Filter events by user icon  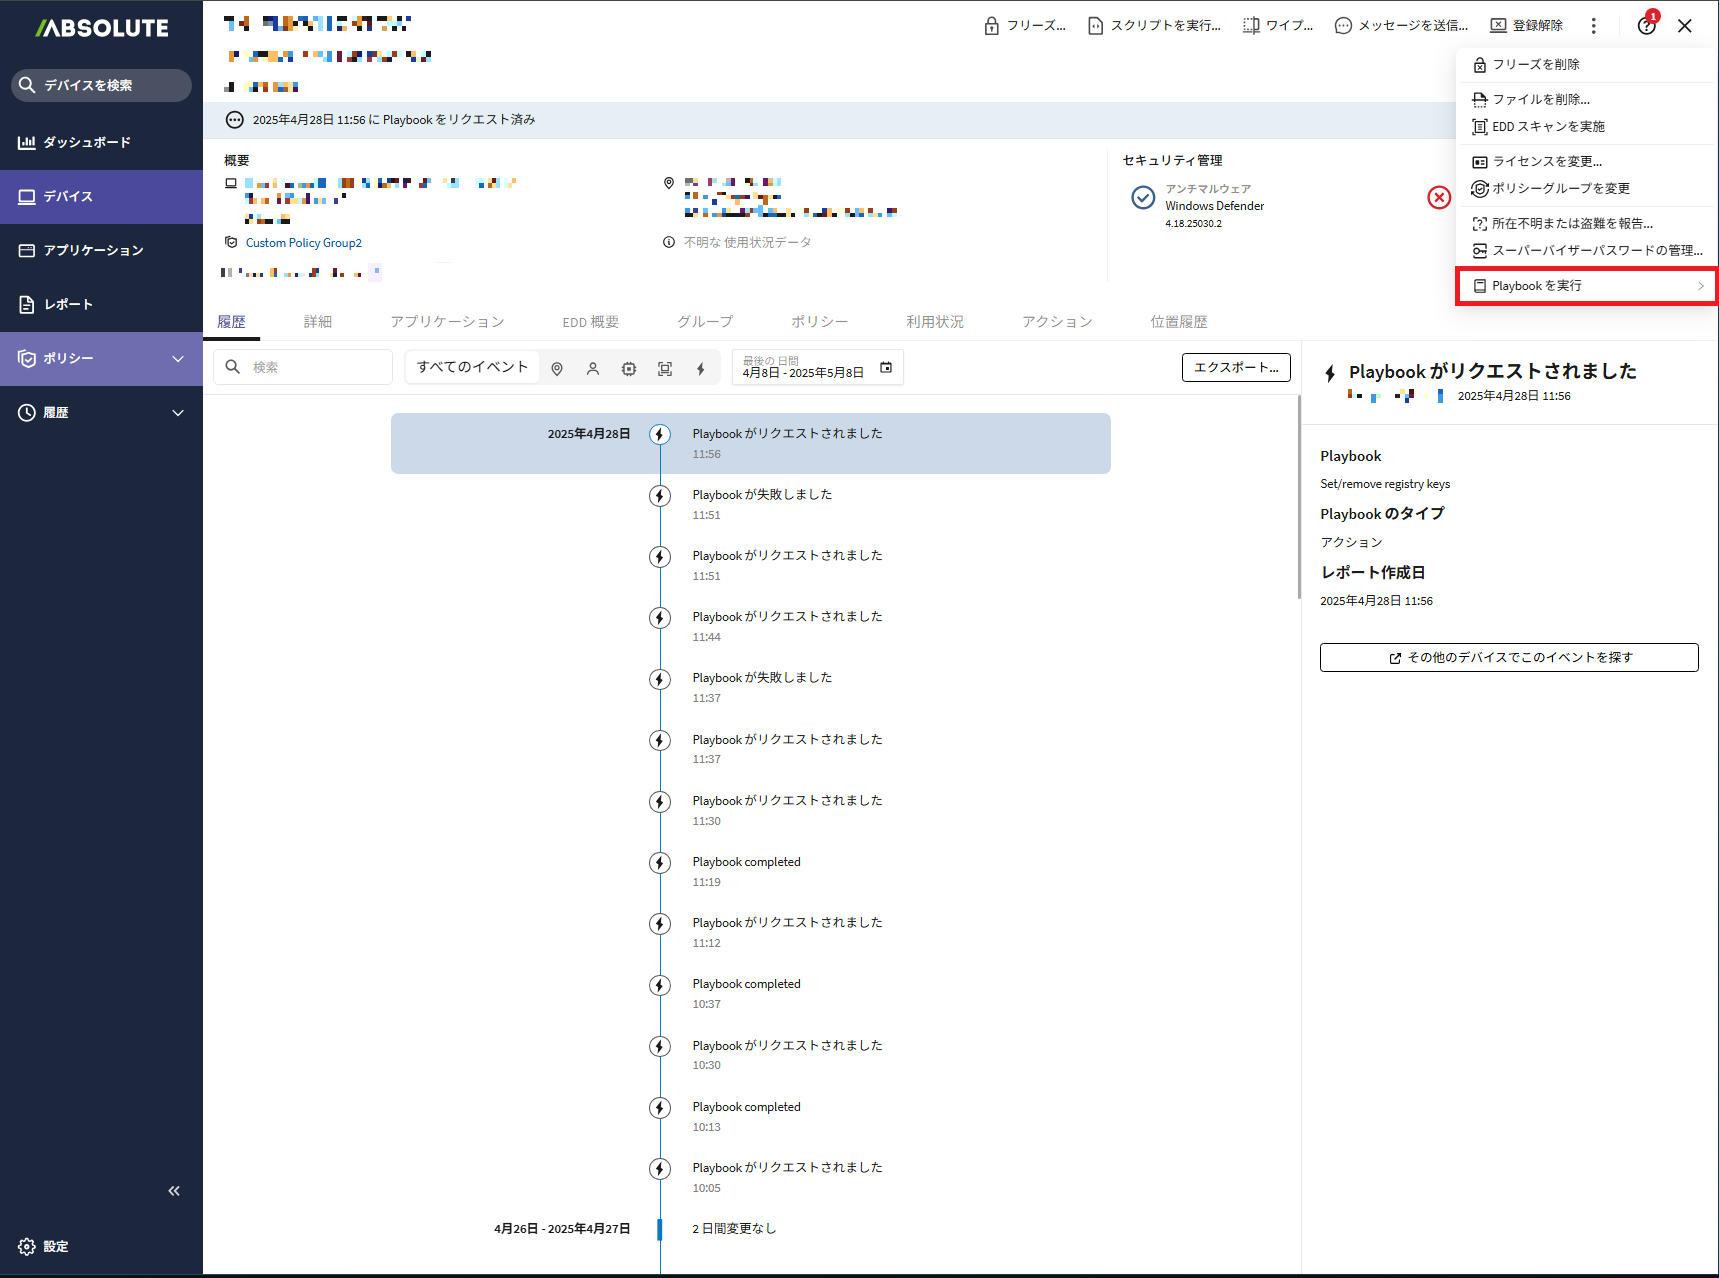tap(593, 369)
